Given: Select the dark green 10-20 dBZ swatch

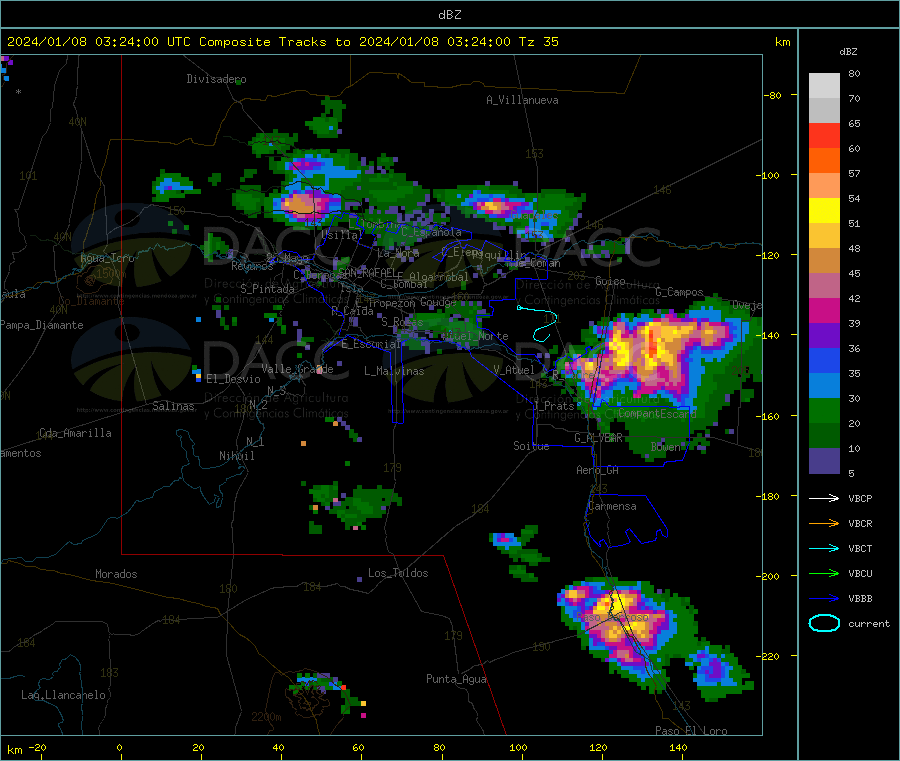Looking at the screenshot, I should pyautogui.click(x=824, y=436).
